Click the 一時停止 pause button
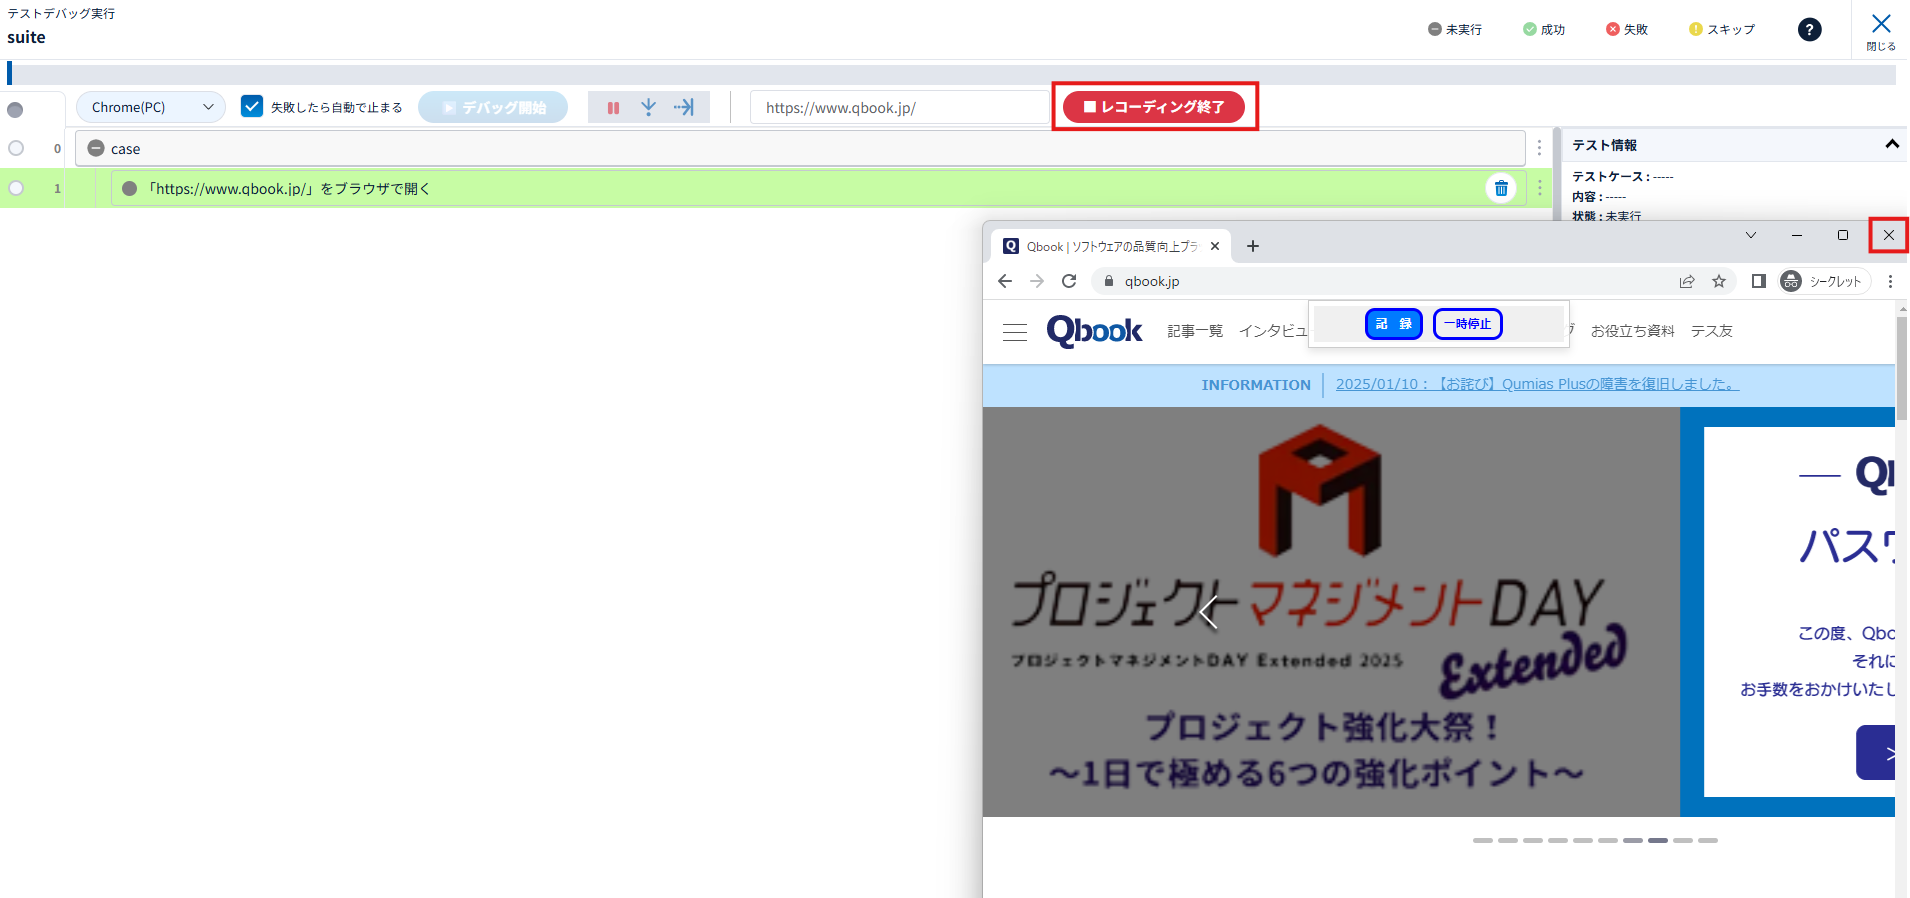Viewport: 1910px width, 898px height. pos(1467,324)
